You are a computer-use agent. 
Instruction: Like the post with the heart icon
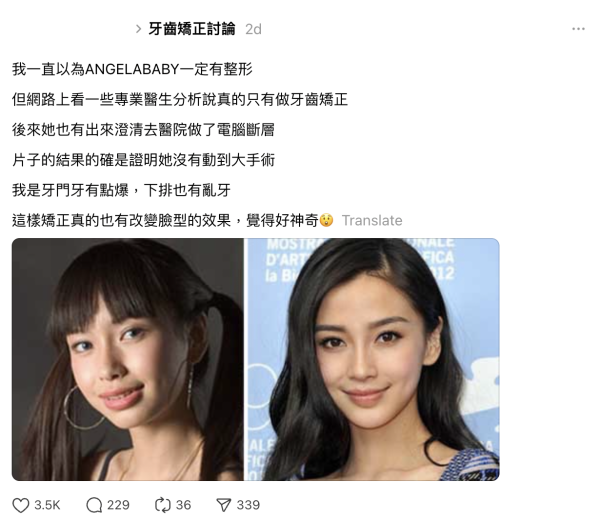21,505
